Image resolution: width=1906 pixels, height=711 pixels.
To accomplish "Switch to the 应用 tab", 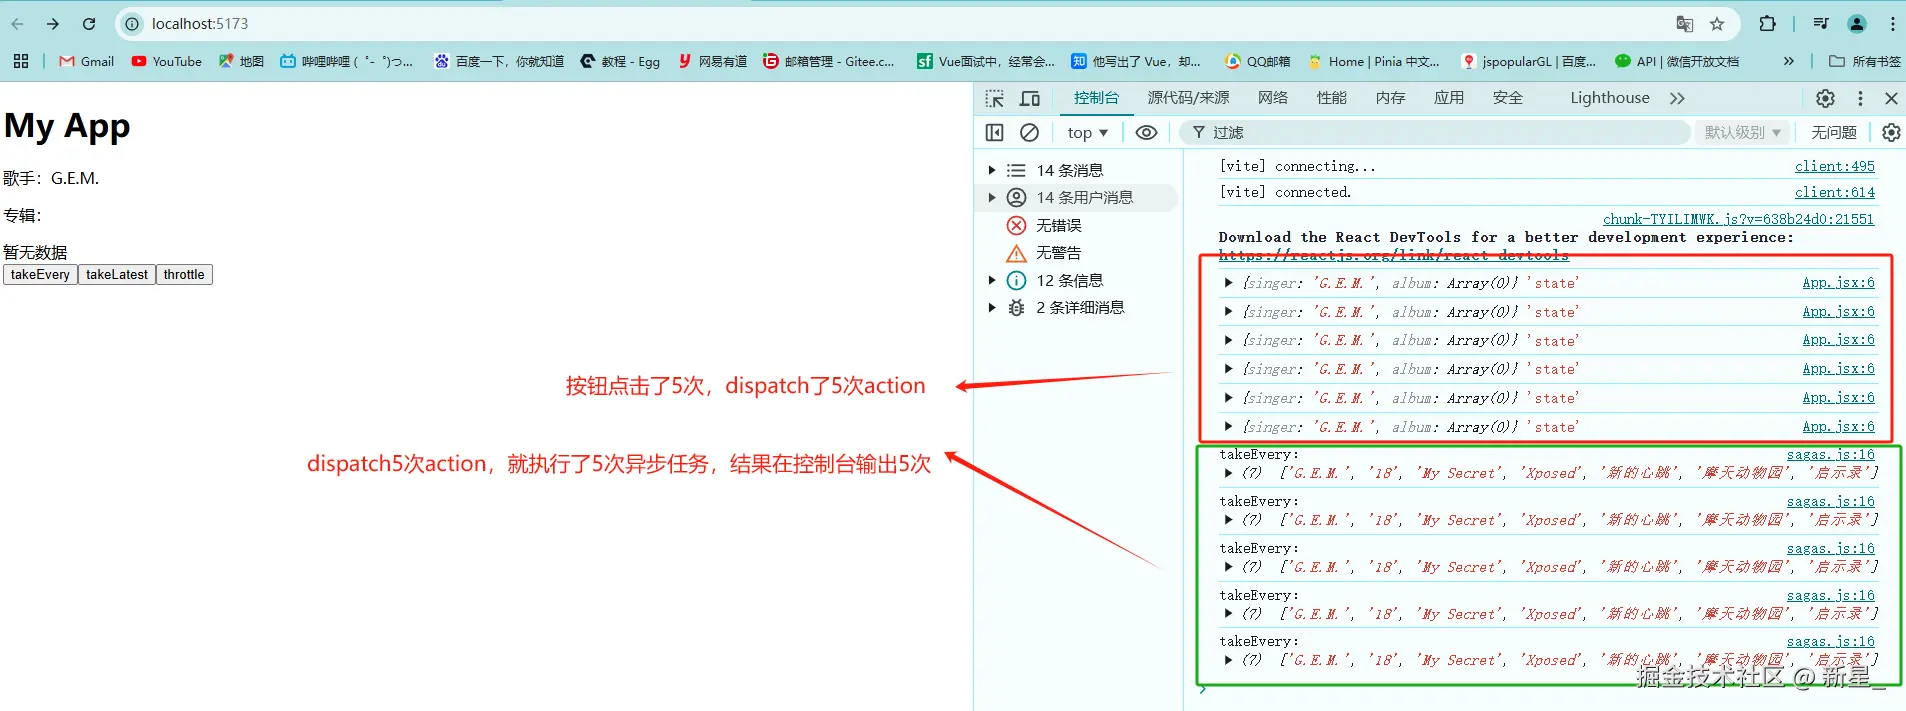I will tap(1449, 98).
